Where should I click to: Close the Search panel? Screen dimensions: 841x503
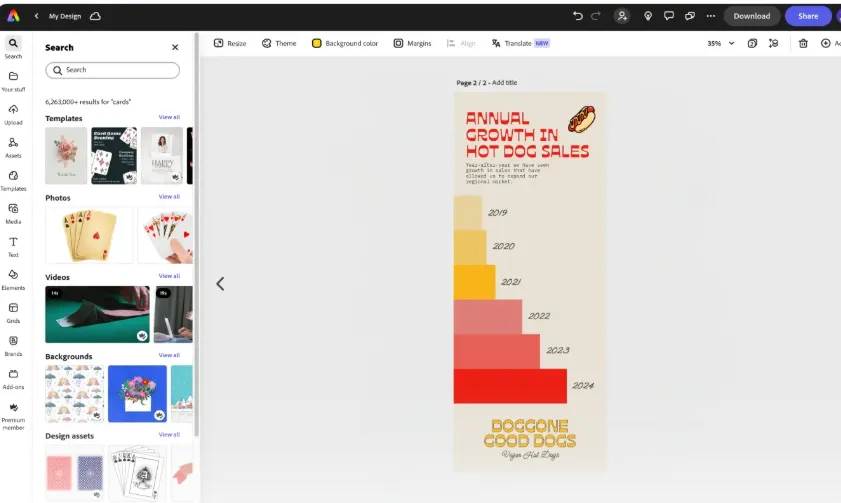175,47
